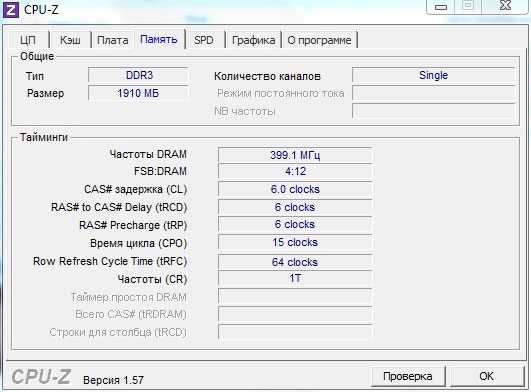Open the Графика tab
Image resolution: width=531 pixels, height=392 pixels.
[253, 40]
